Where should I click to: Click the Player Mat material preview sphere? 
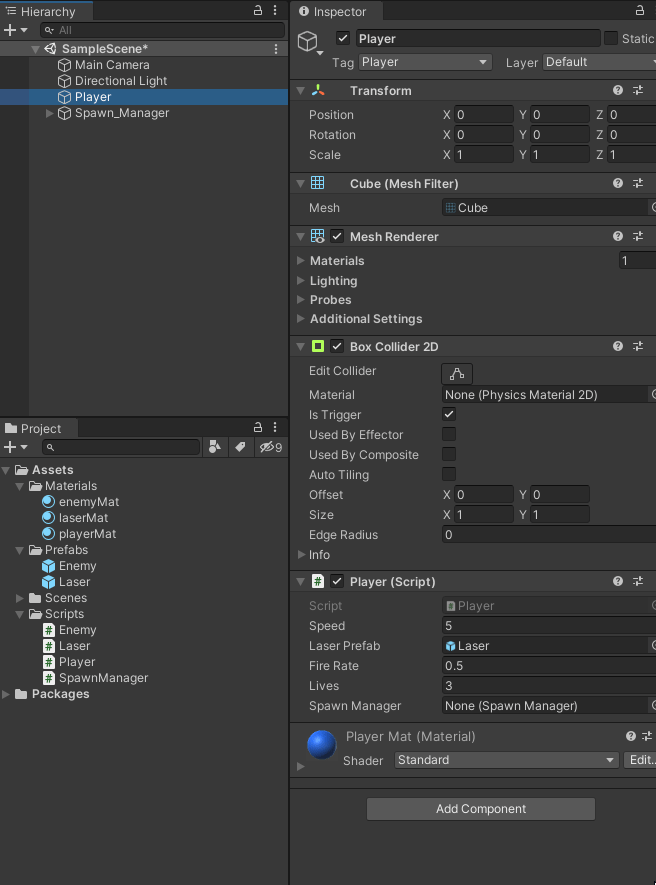tap(322, 744)
